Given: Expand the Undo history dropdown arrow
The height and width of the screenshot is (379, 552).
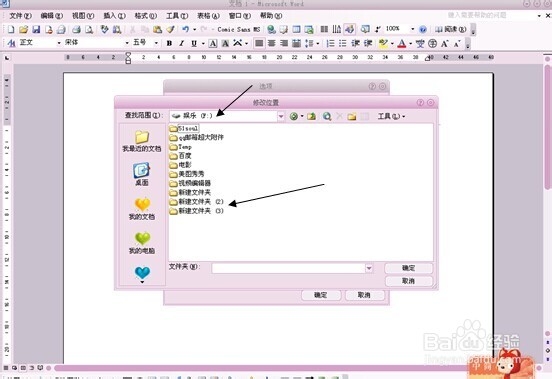Looking at the screenshot, I should click(x=194, y=30).
